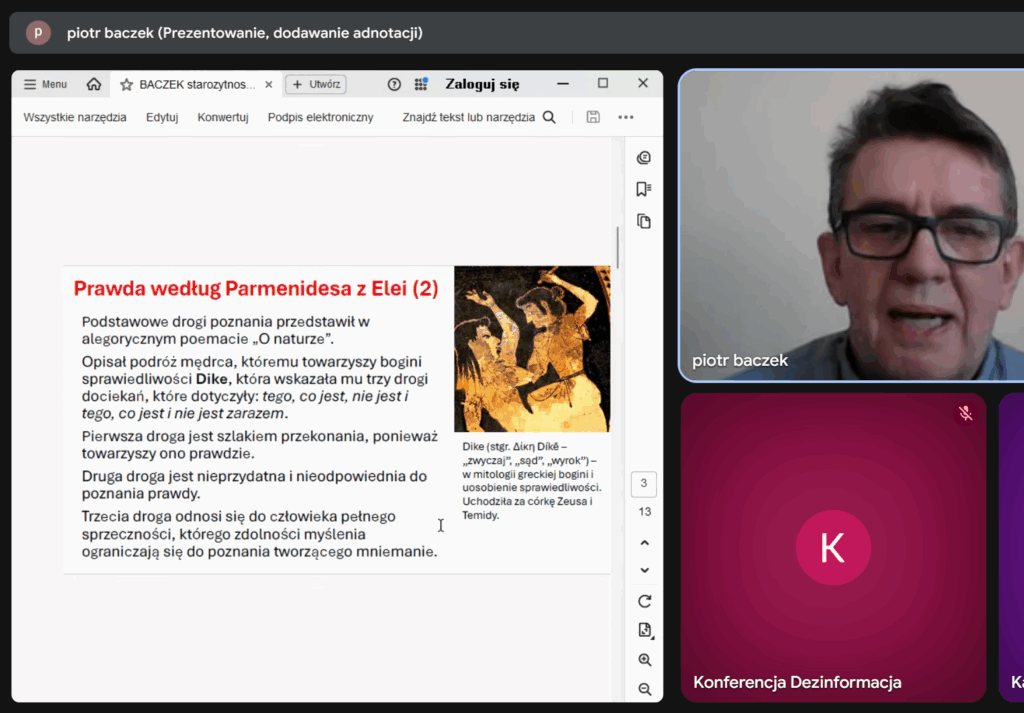This screenshot has width=1024, height=713.
Task: Save the document with the disk icon
Action: [593, 117]
